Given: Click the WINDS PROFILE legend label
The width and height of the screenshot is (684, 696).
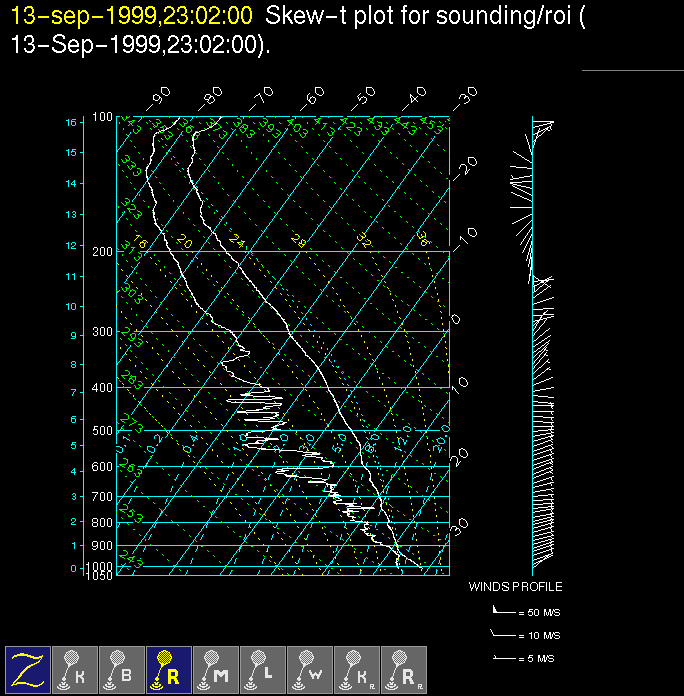Looking at the screenshot, I should pyautogui.click(x=515, y=587).
